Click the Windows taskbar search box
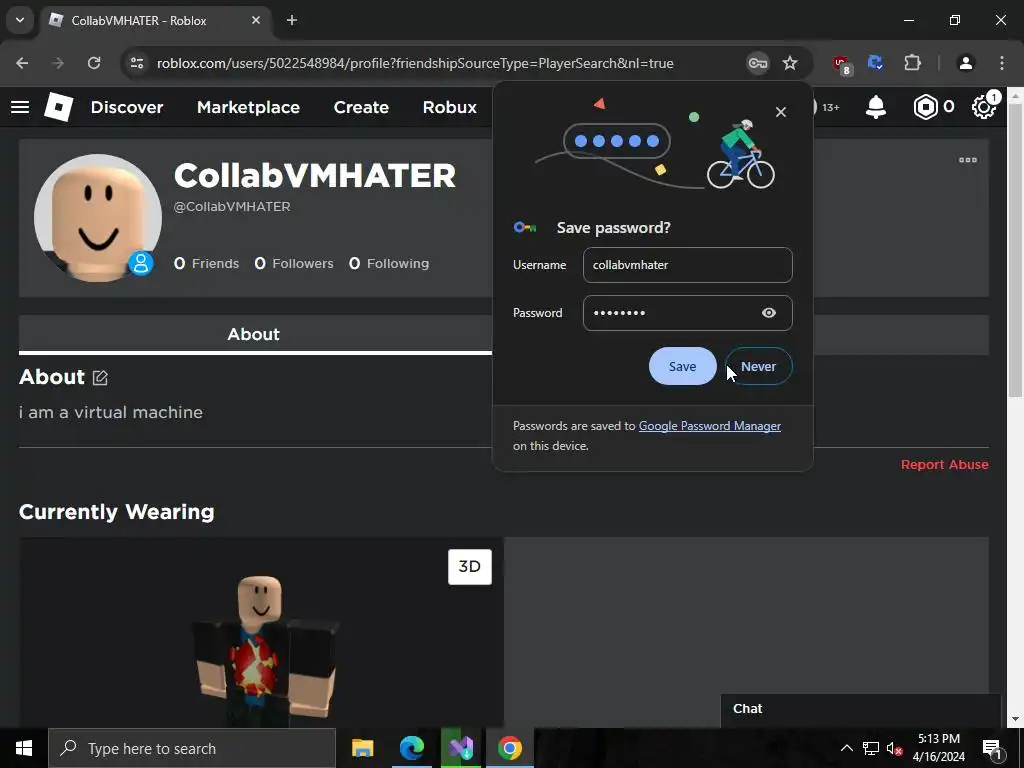 [192, 748]
